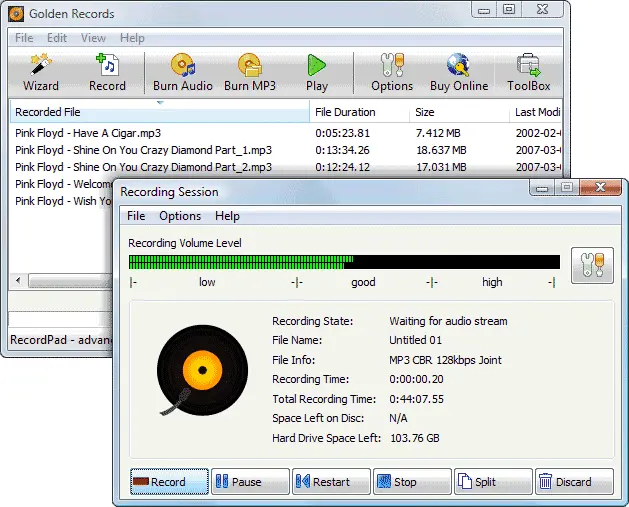The width and height of the screenshot is (629, 507).
Task: Sort list by Recorded File column header
Action: coord(158,113)
